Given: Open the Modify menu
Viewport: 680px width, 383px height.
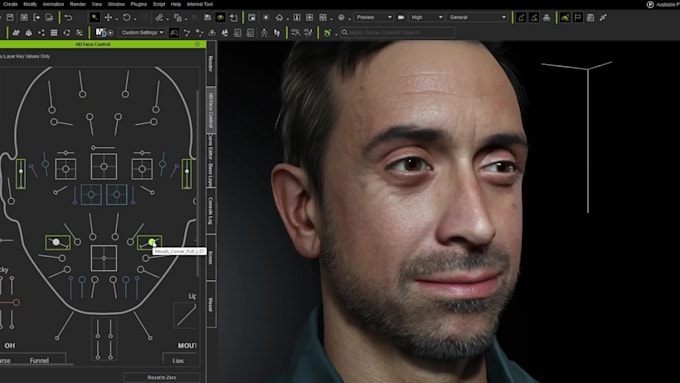Looking at the screenshot, I should (30, 4).
